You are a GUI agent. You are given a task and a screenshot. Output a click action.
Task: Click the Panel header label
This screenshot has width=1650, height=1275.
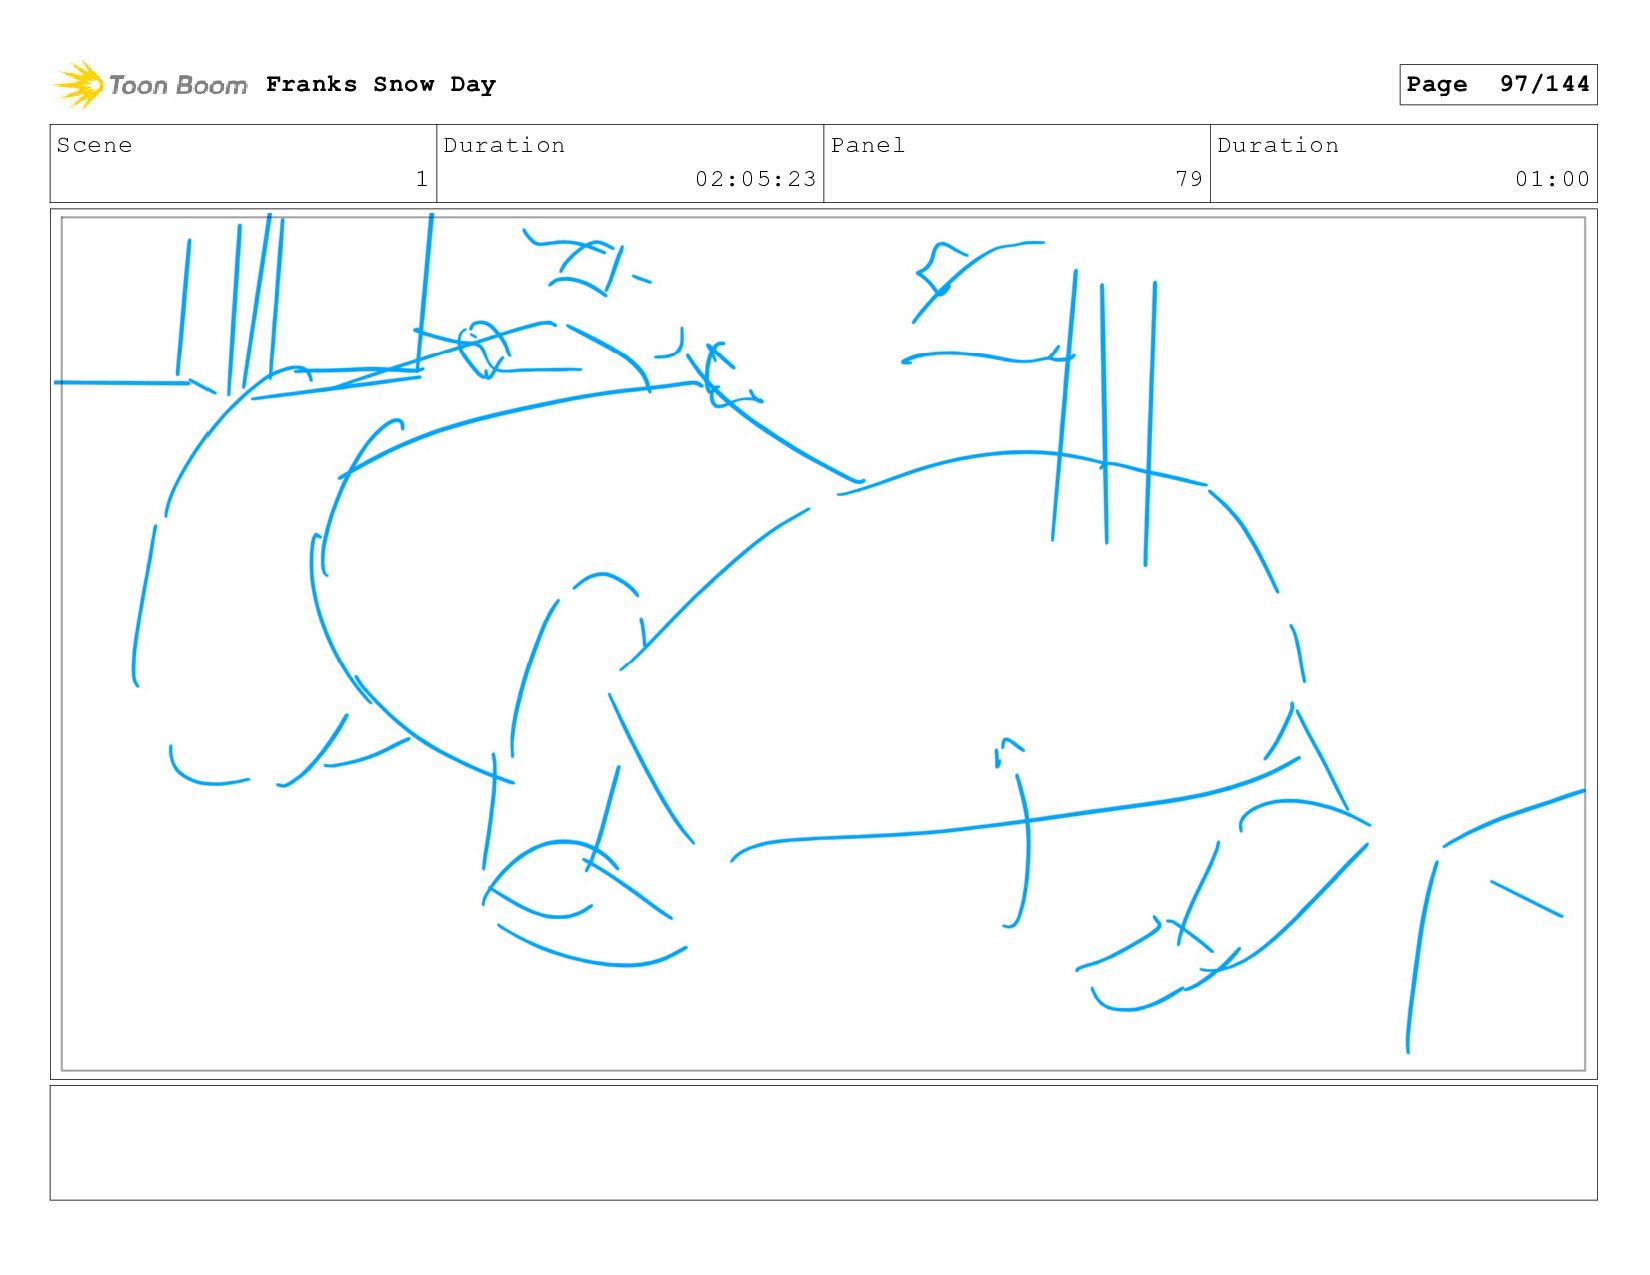click(868, 145)
